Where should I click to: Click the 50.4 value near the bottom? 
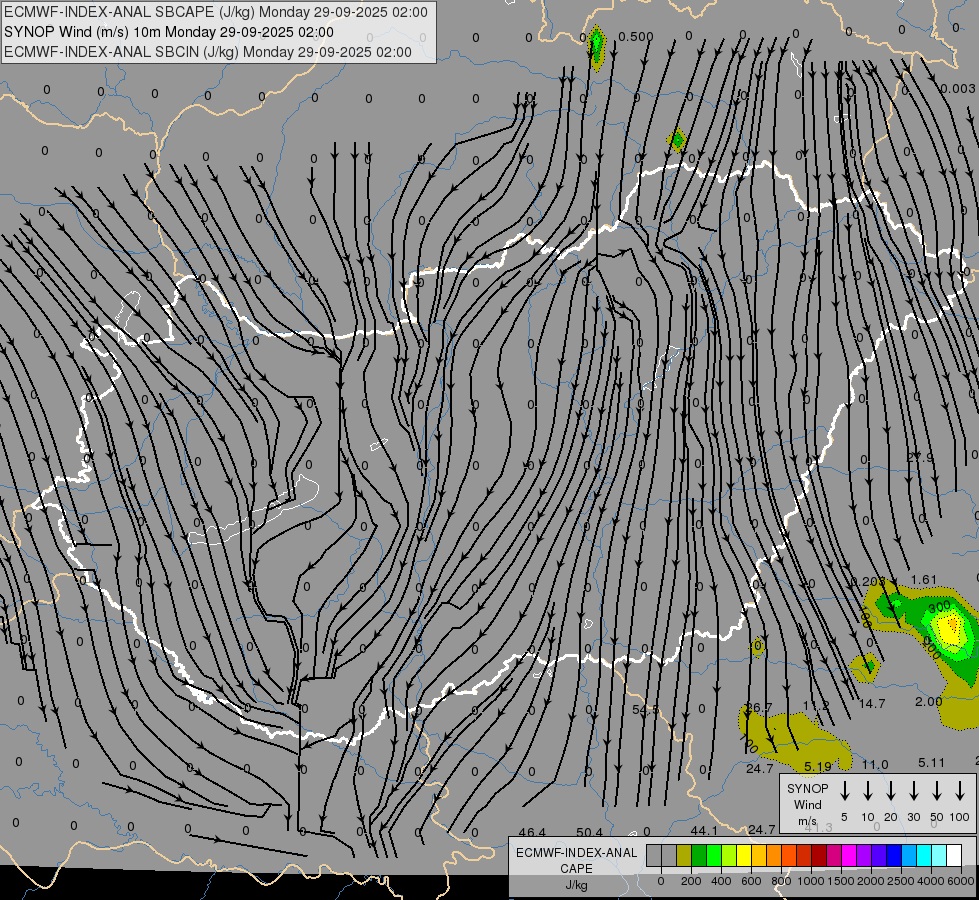589,833
